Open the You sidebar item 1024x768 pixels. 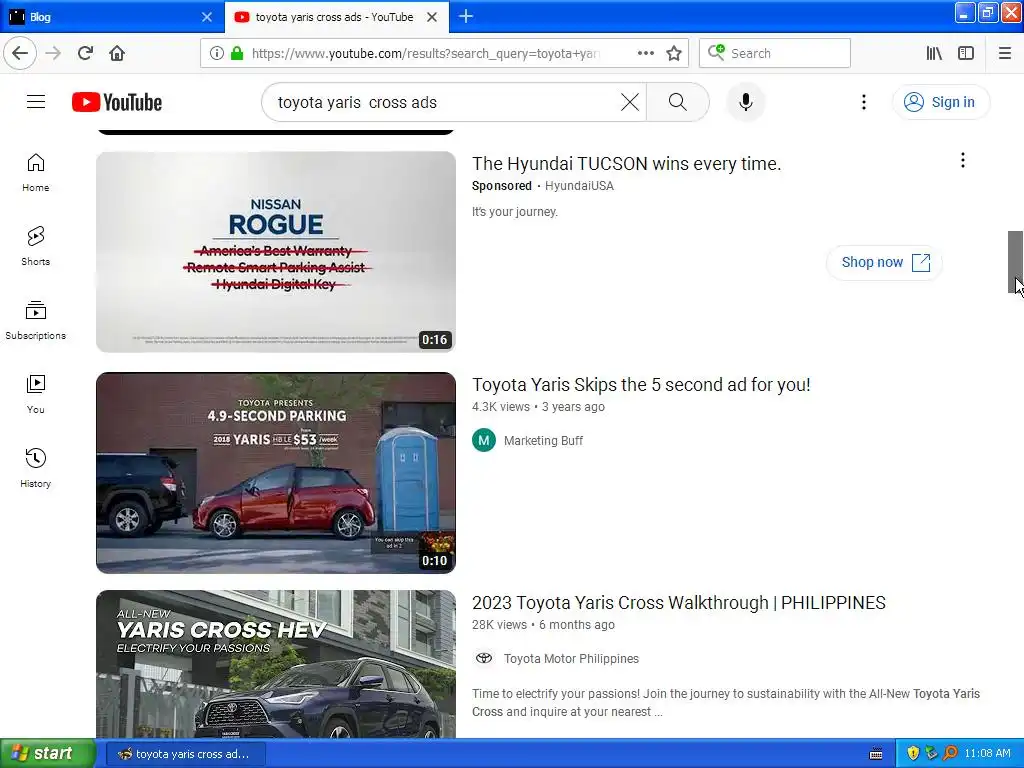tap(36, 394)
